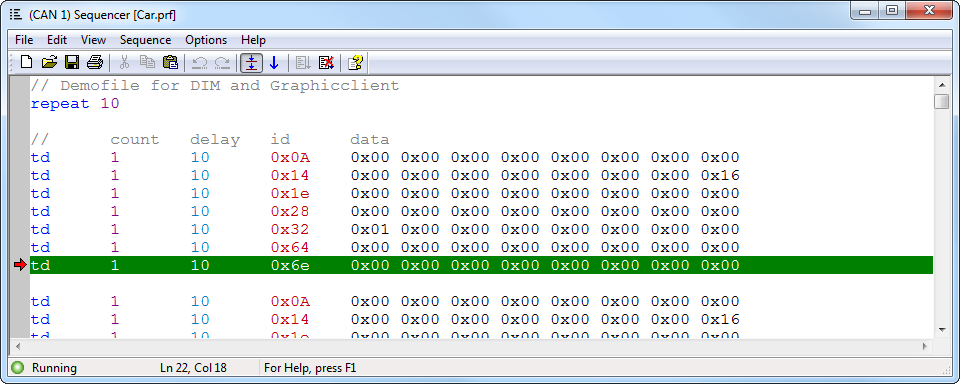Open the Sequence menu
Viewport: 960px width, 384px height.
[145, 40]
